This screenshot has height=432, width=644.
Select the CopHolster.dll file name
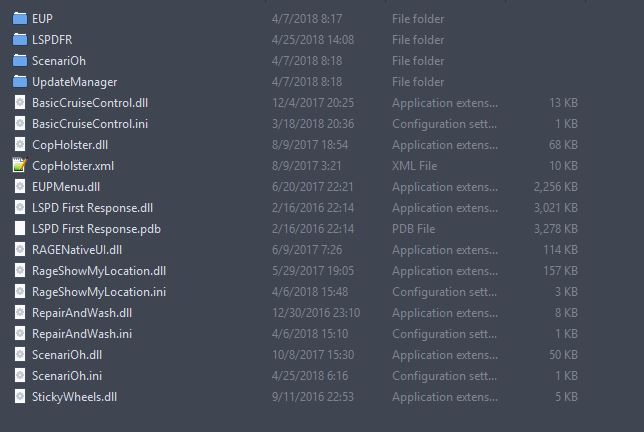(69, 144)
